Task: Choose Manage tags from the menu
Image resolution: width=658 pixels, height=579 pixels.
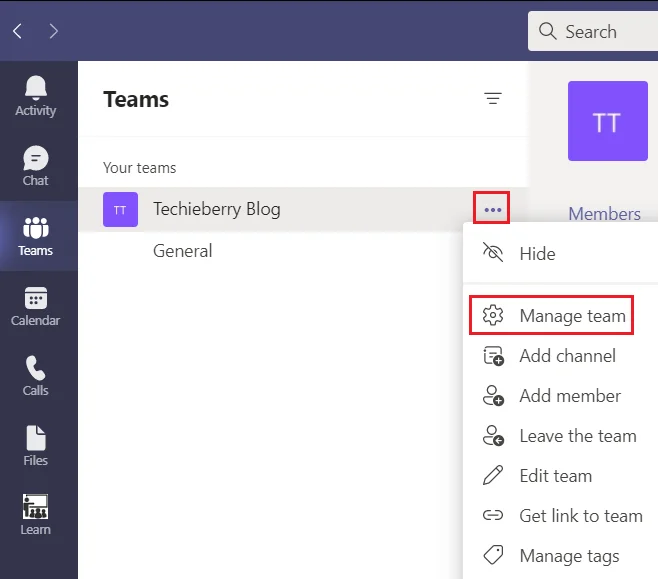Action: (560, 556)
